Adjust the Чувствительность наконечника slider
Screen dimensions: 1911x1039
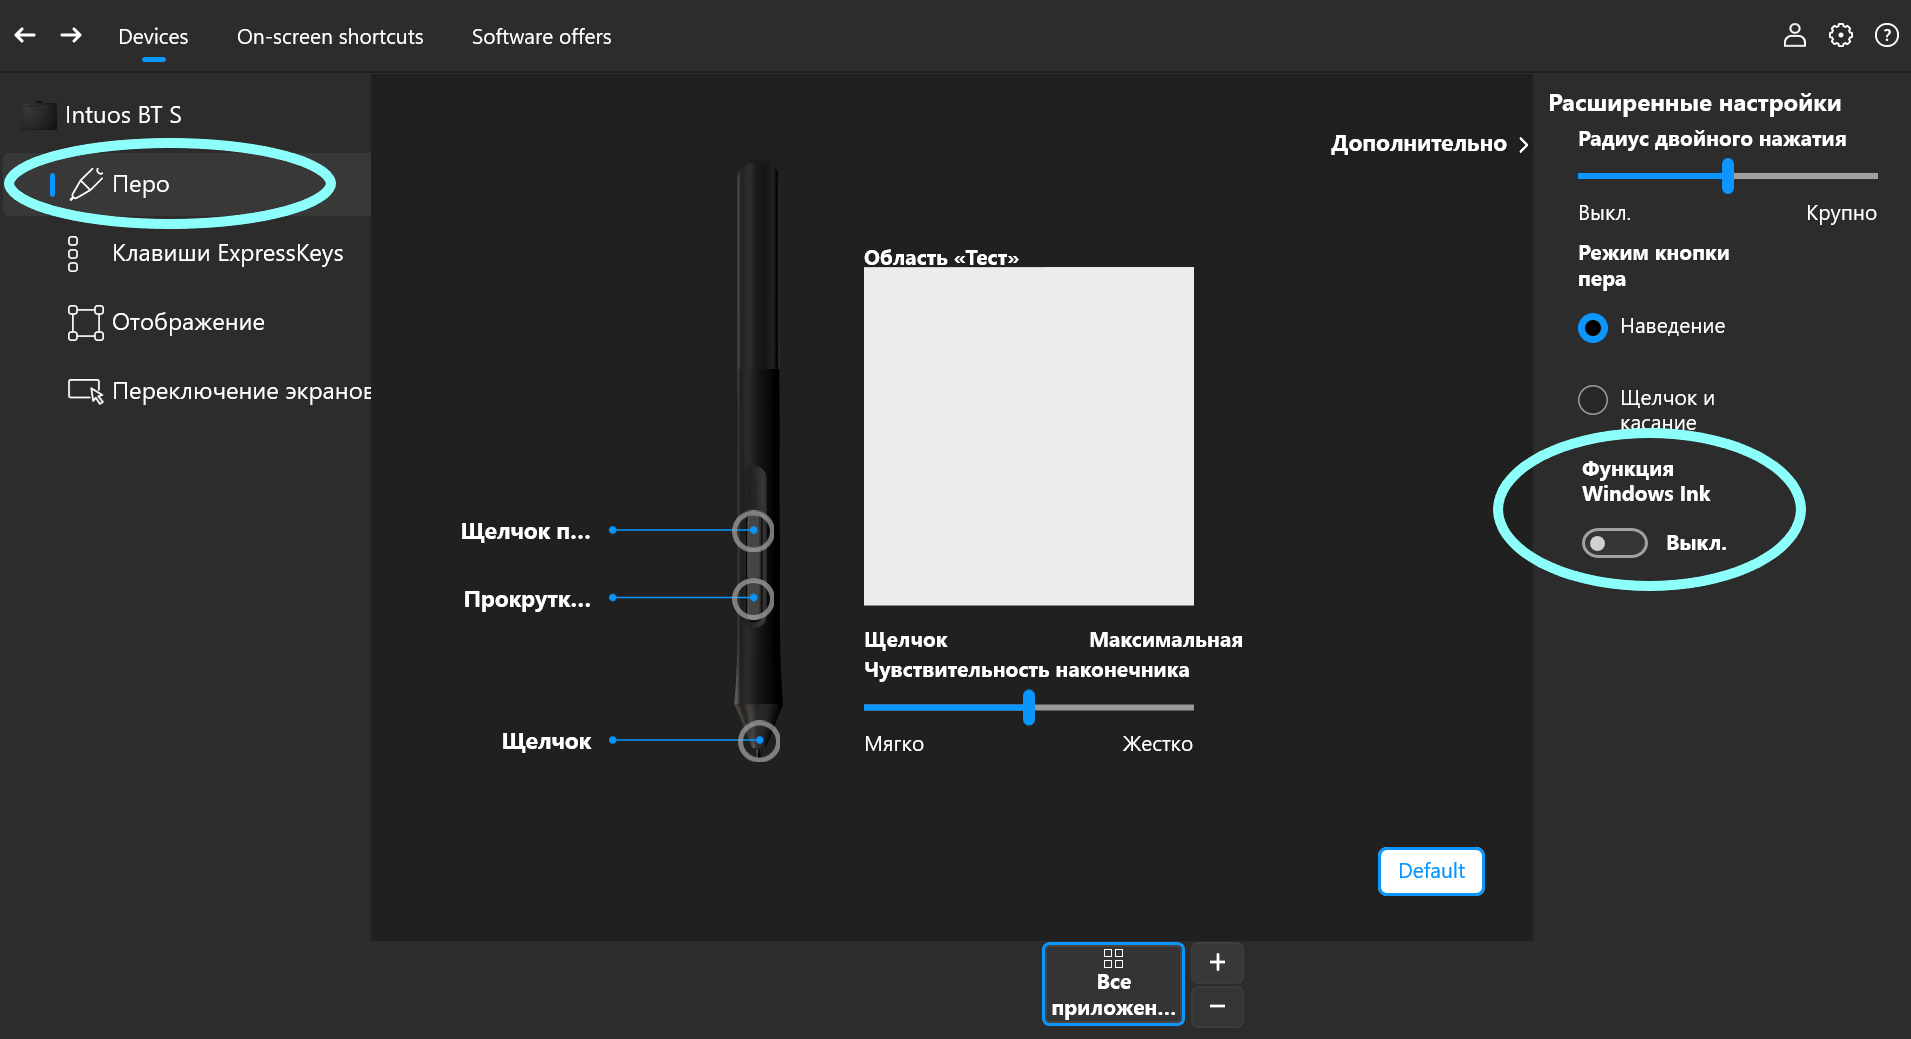[x=1029, y=707]
